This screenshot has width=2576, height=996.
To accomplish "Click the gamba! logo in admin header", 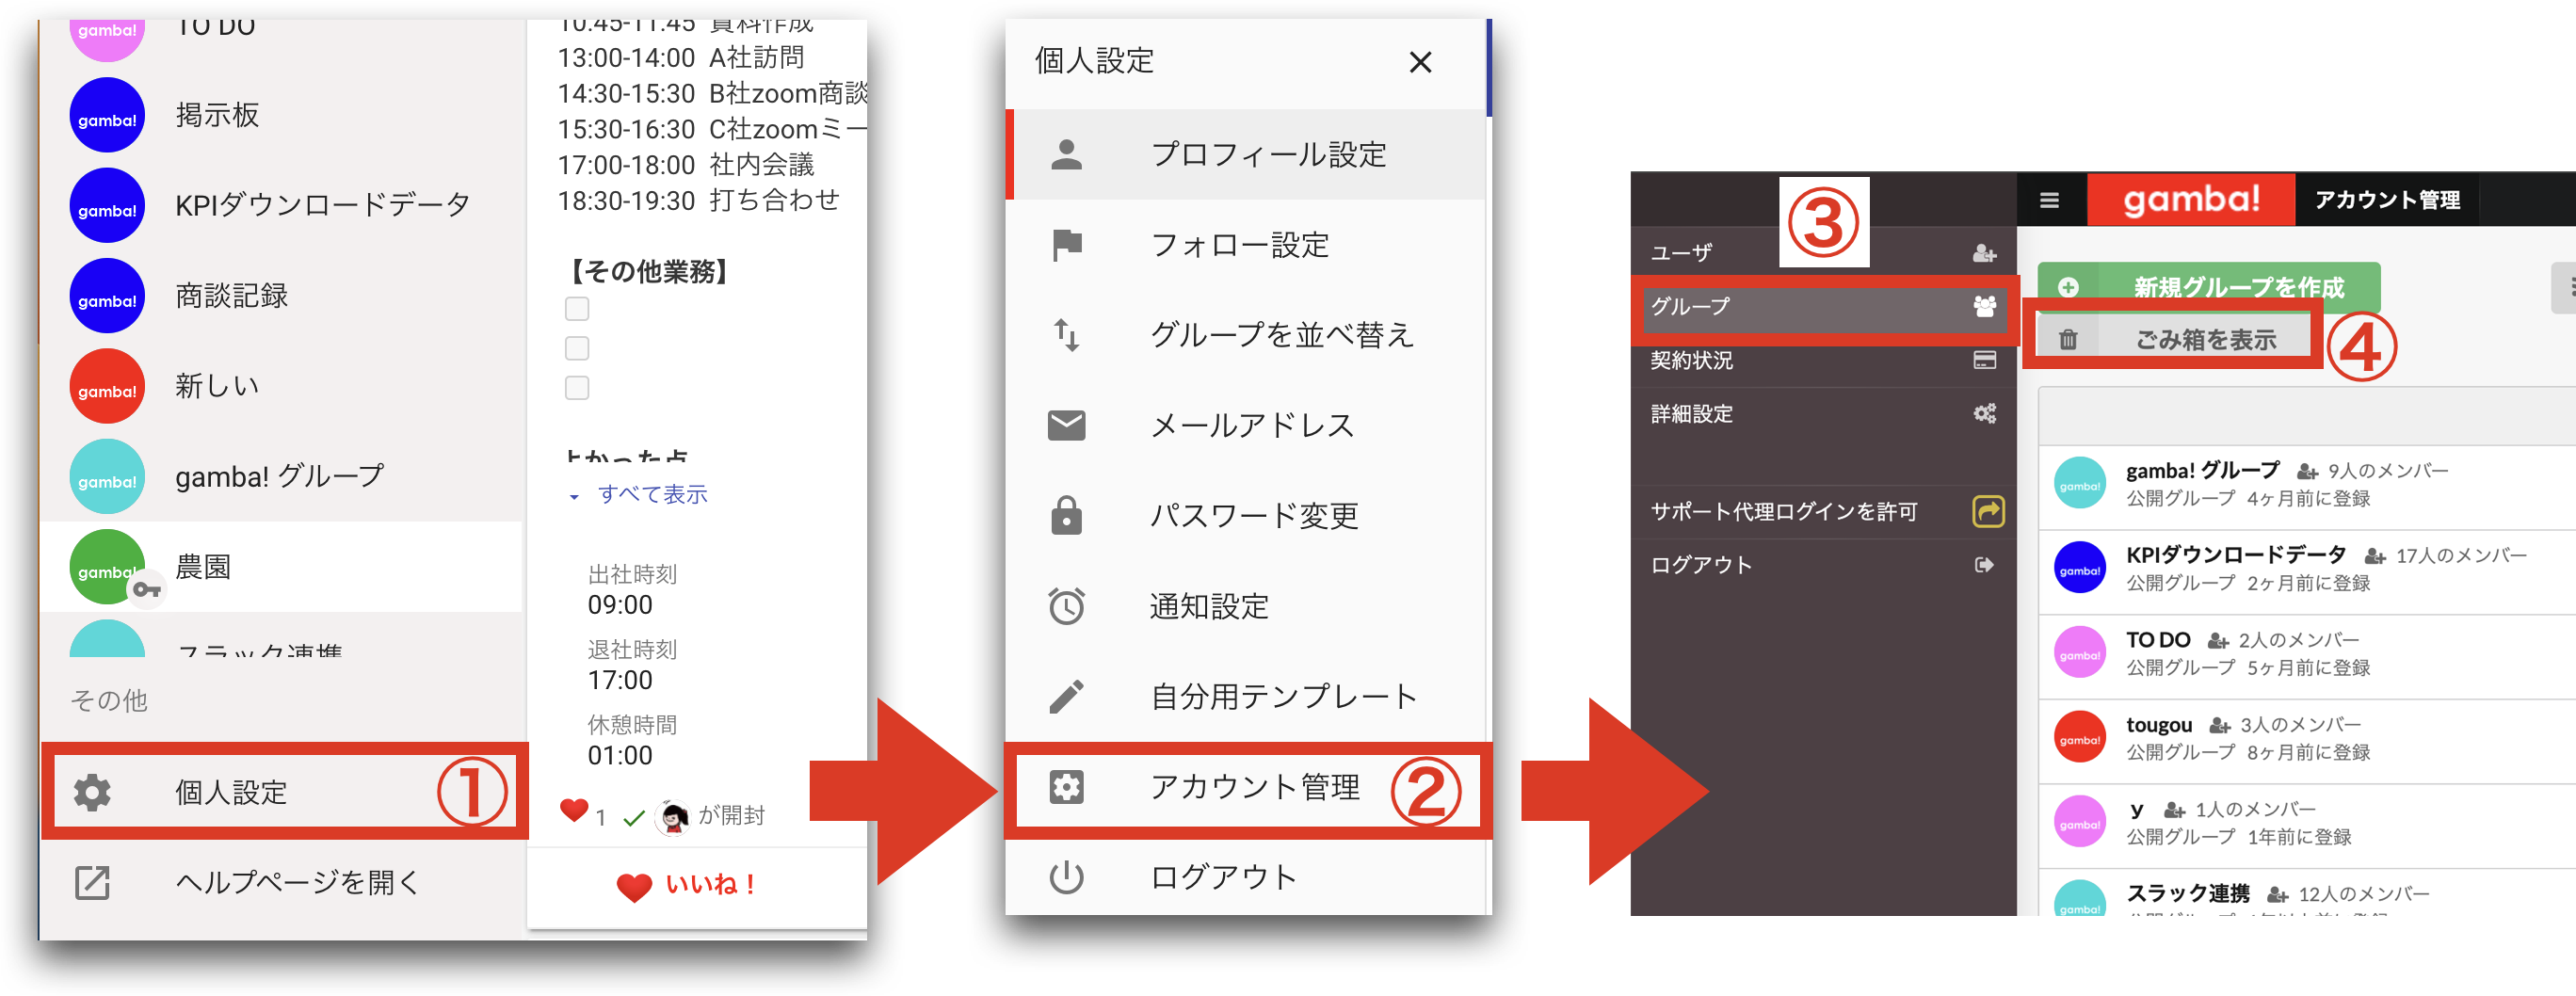I will click(2191, 200).
